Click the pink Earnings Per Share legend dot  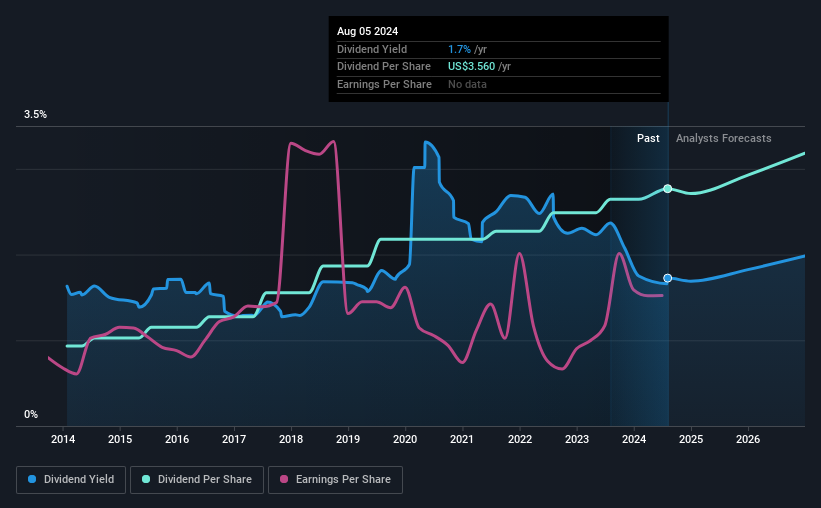284,479
